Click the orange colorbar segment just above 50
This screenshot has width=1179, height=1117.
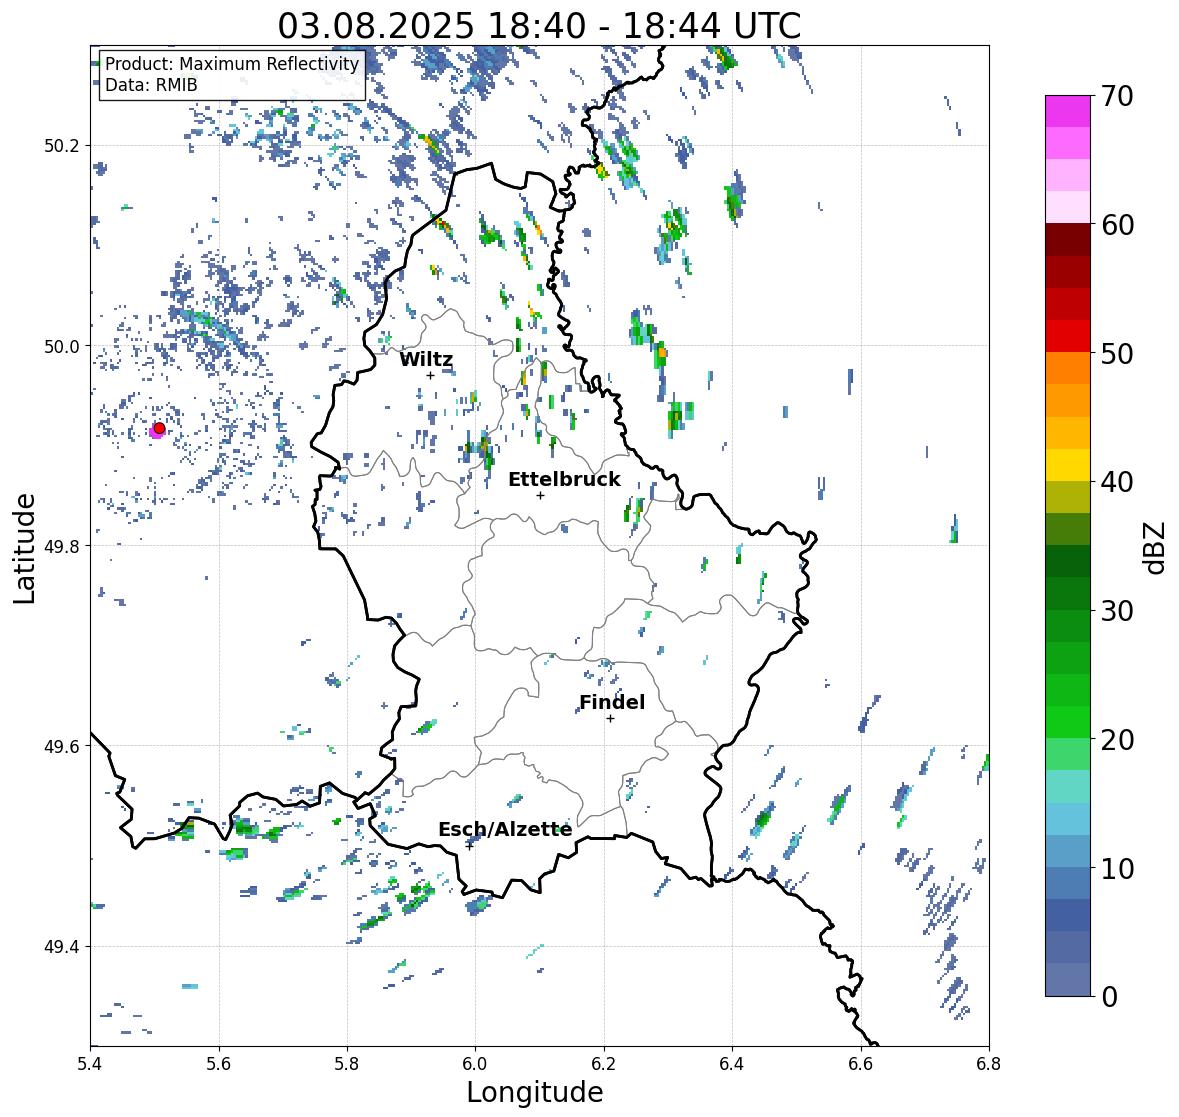tap(1068, 368)
